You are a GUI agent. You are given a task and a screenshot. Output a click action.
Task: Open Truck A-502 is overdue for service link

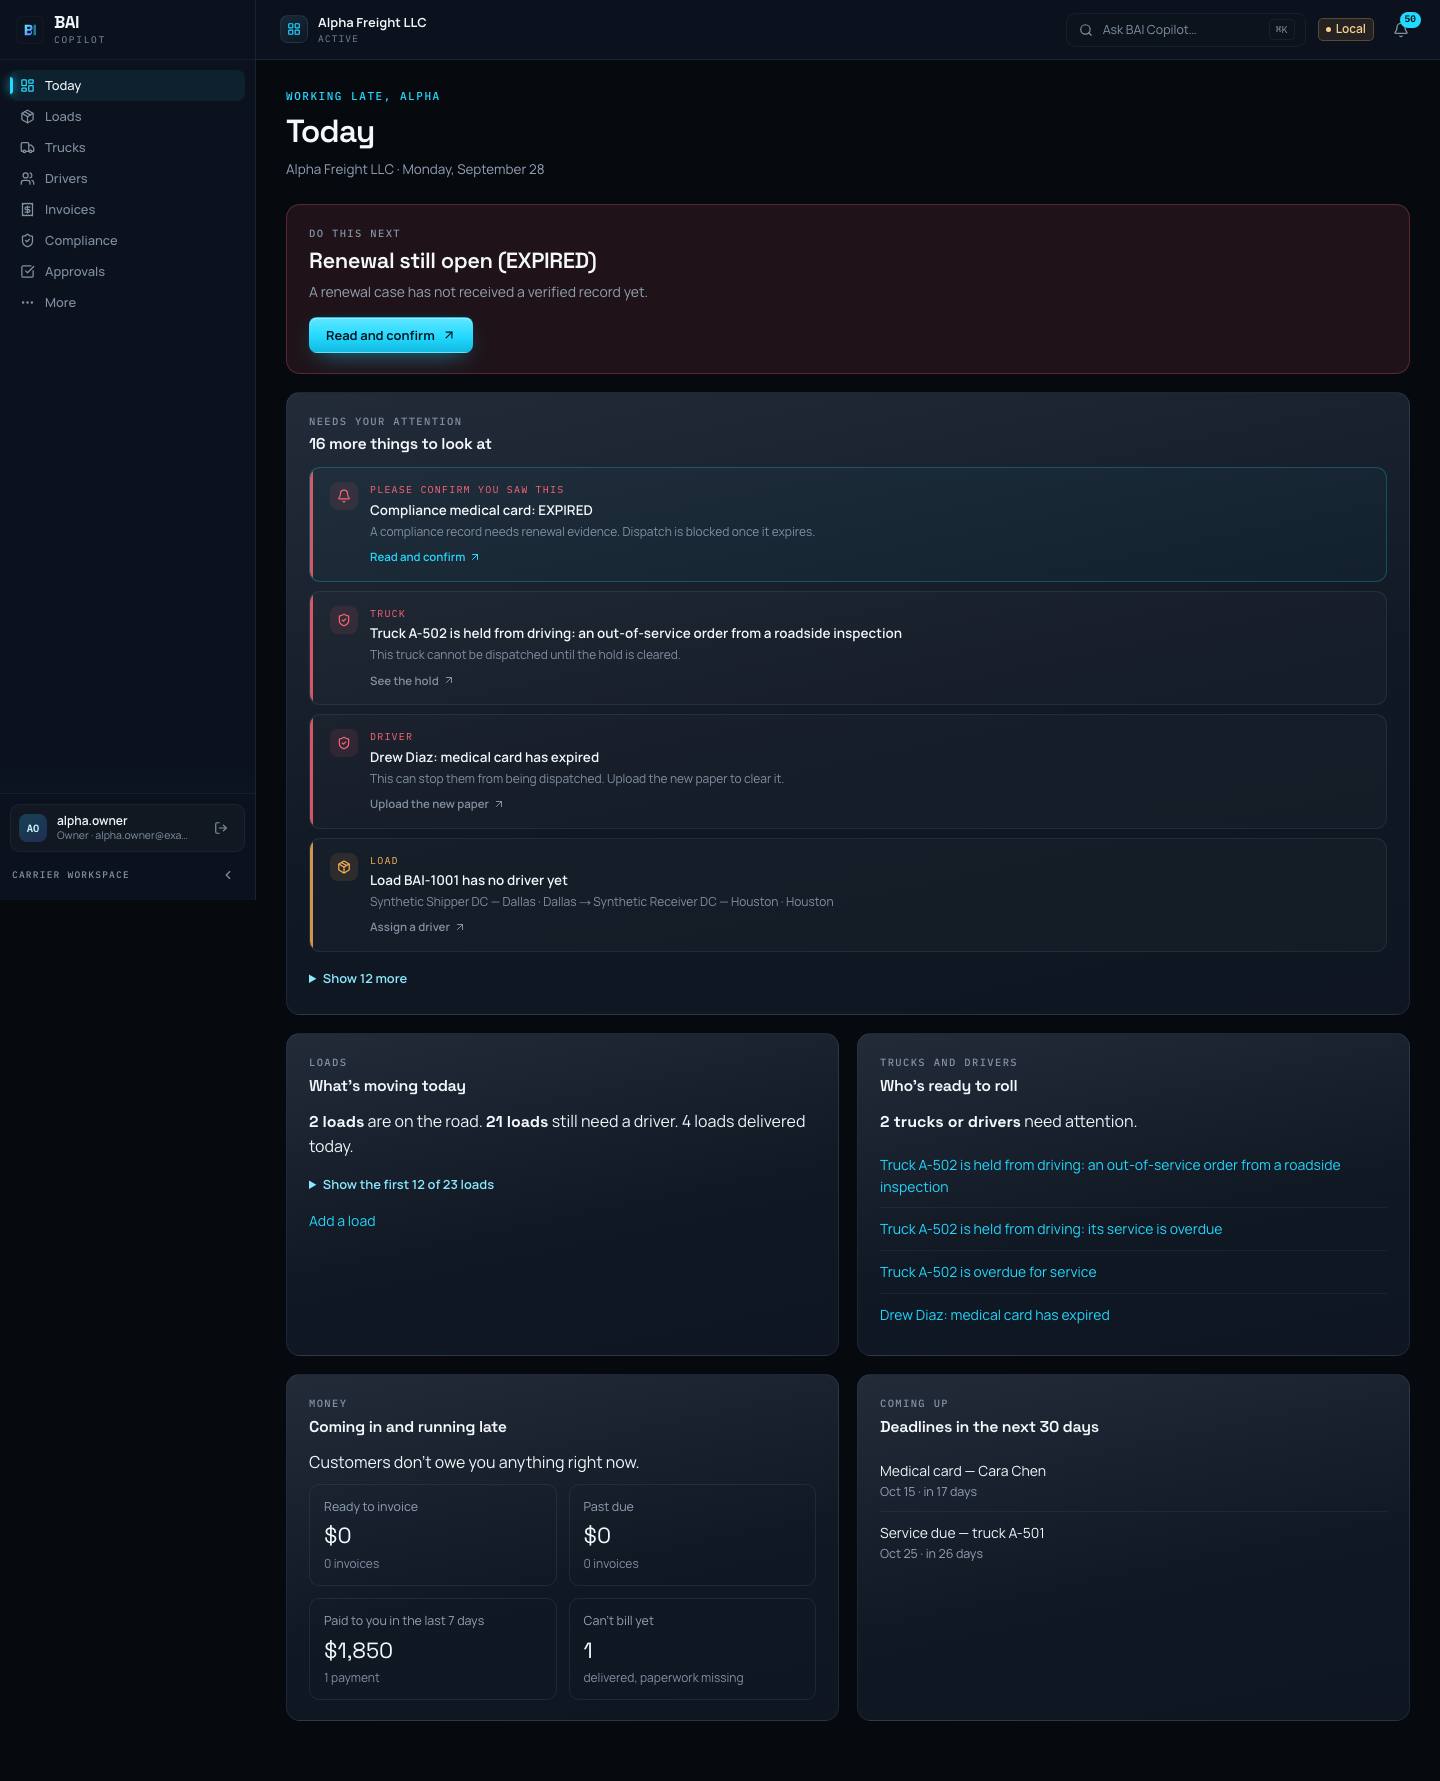pos(988,1272)
